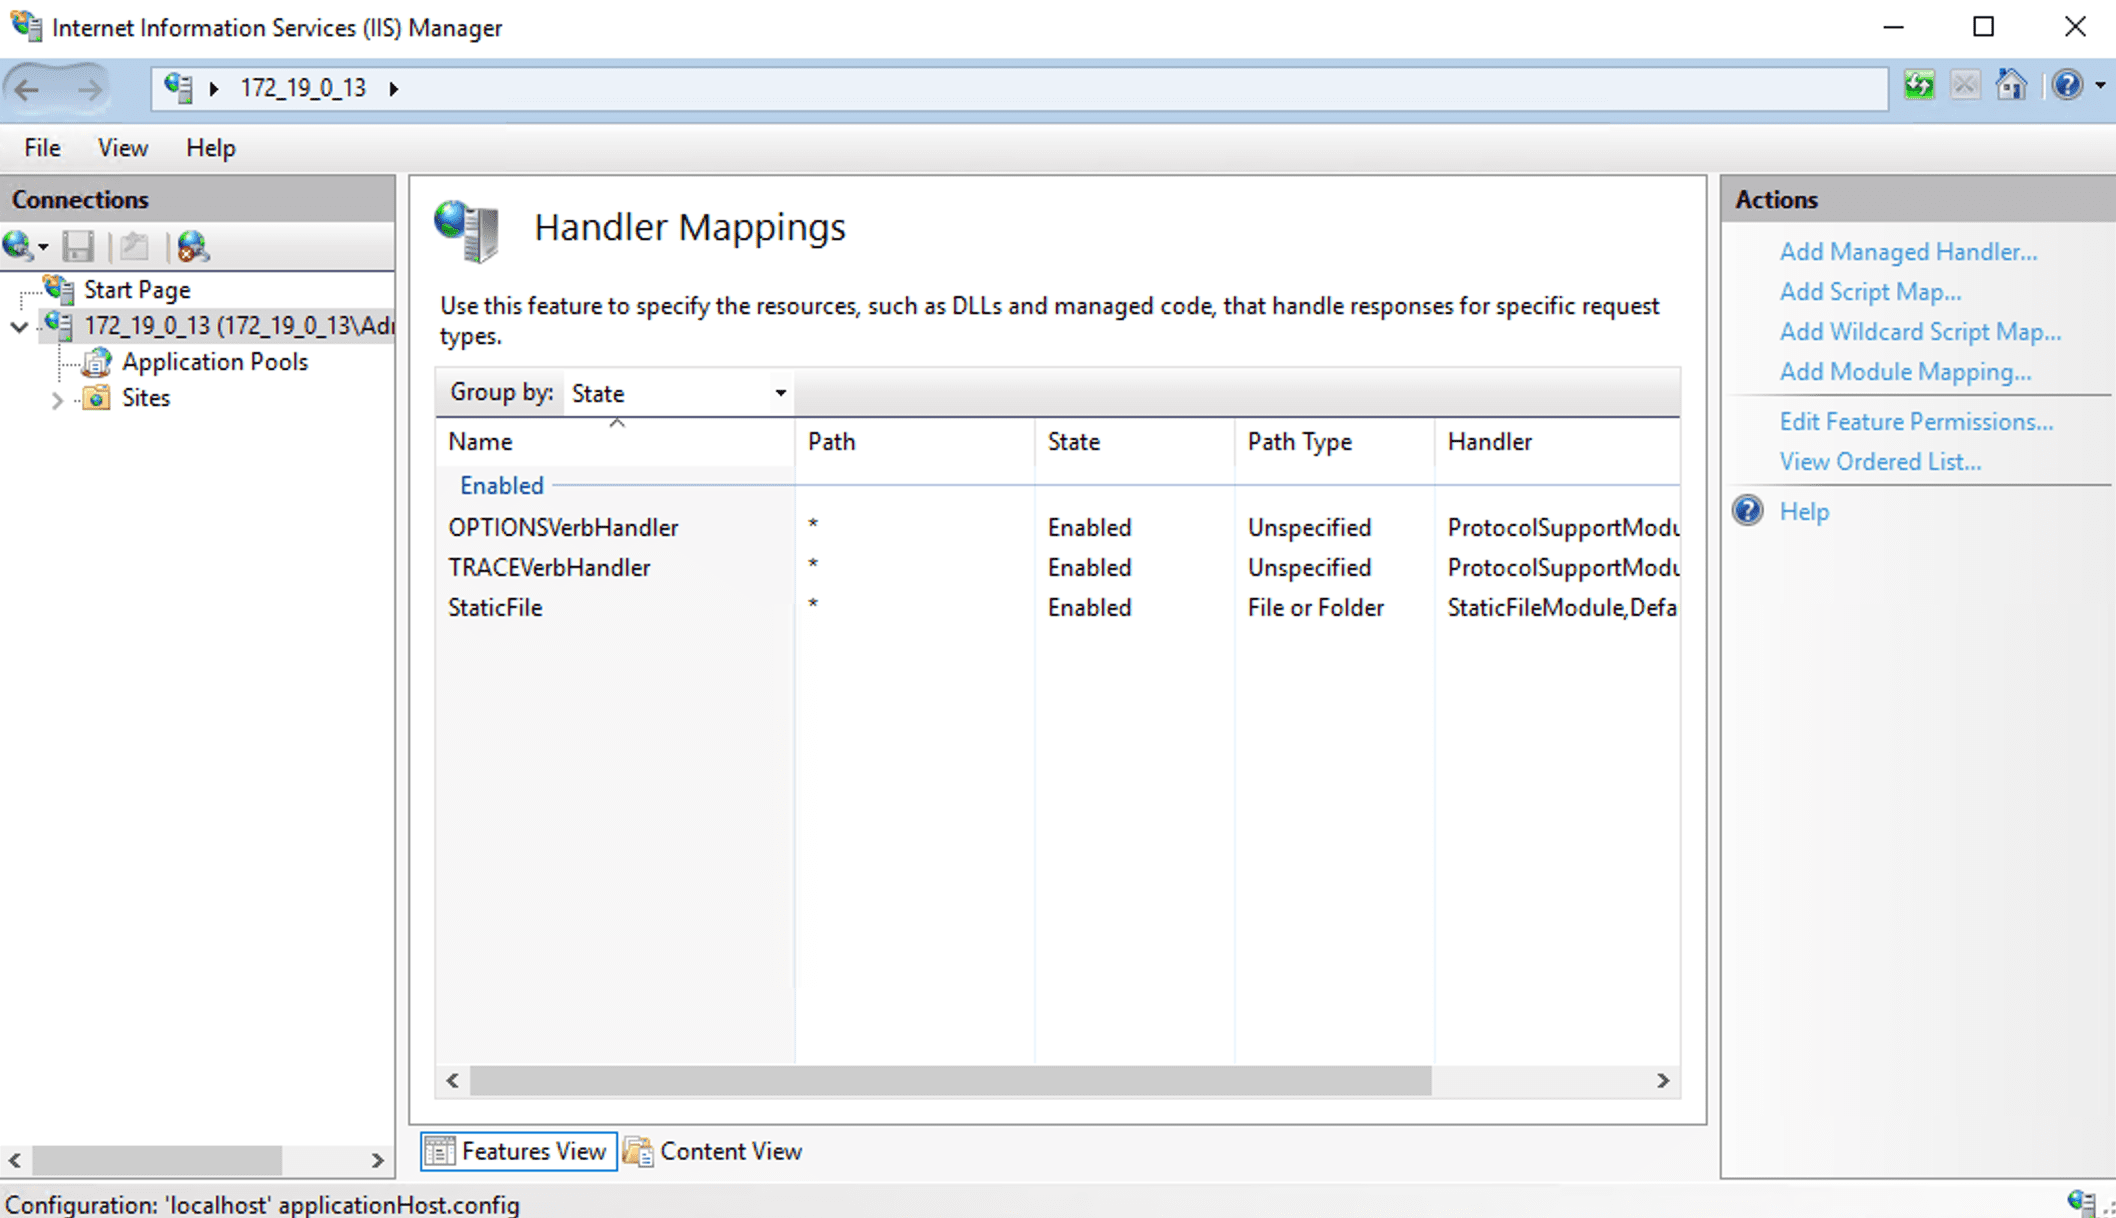Open the Help menu
Viewport: 2116px width, 1218px height.
tap(211, 148)
